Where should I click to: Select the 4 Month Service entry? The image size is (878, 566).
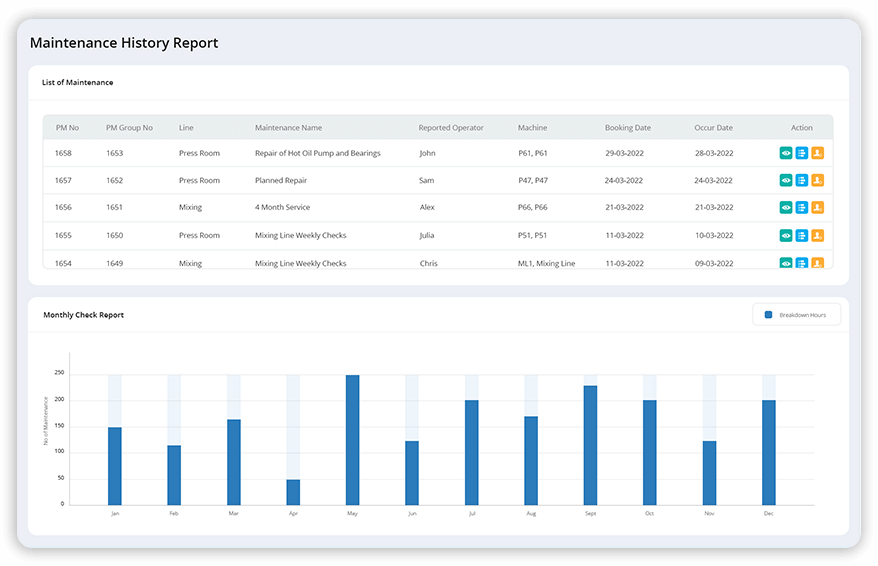(x=282, y=208)
